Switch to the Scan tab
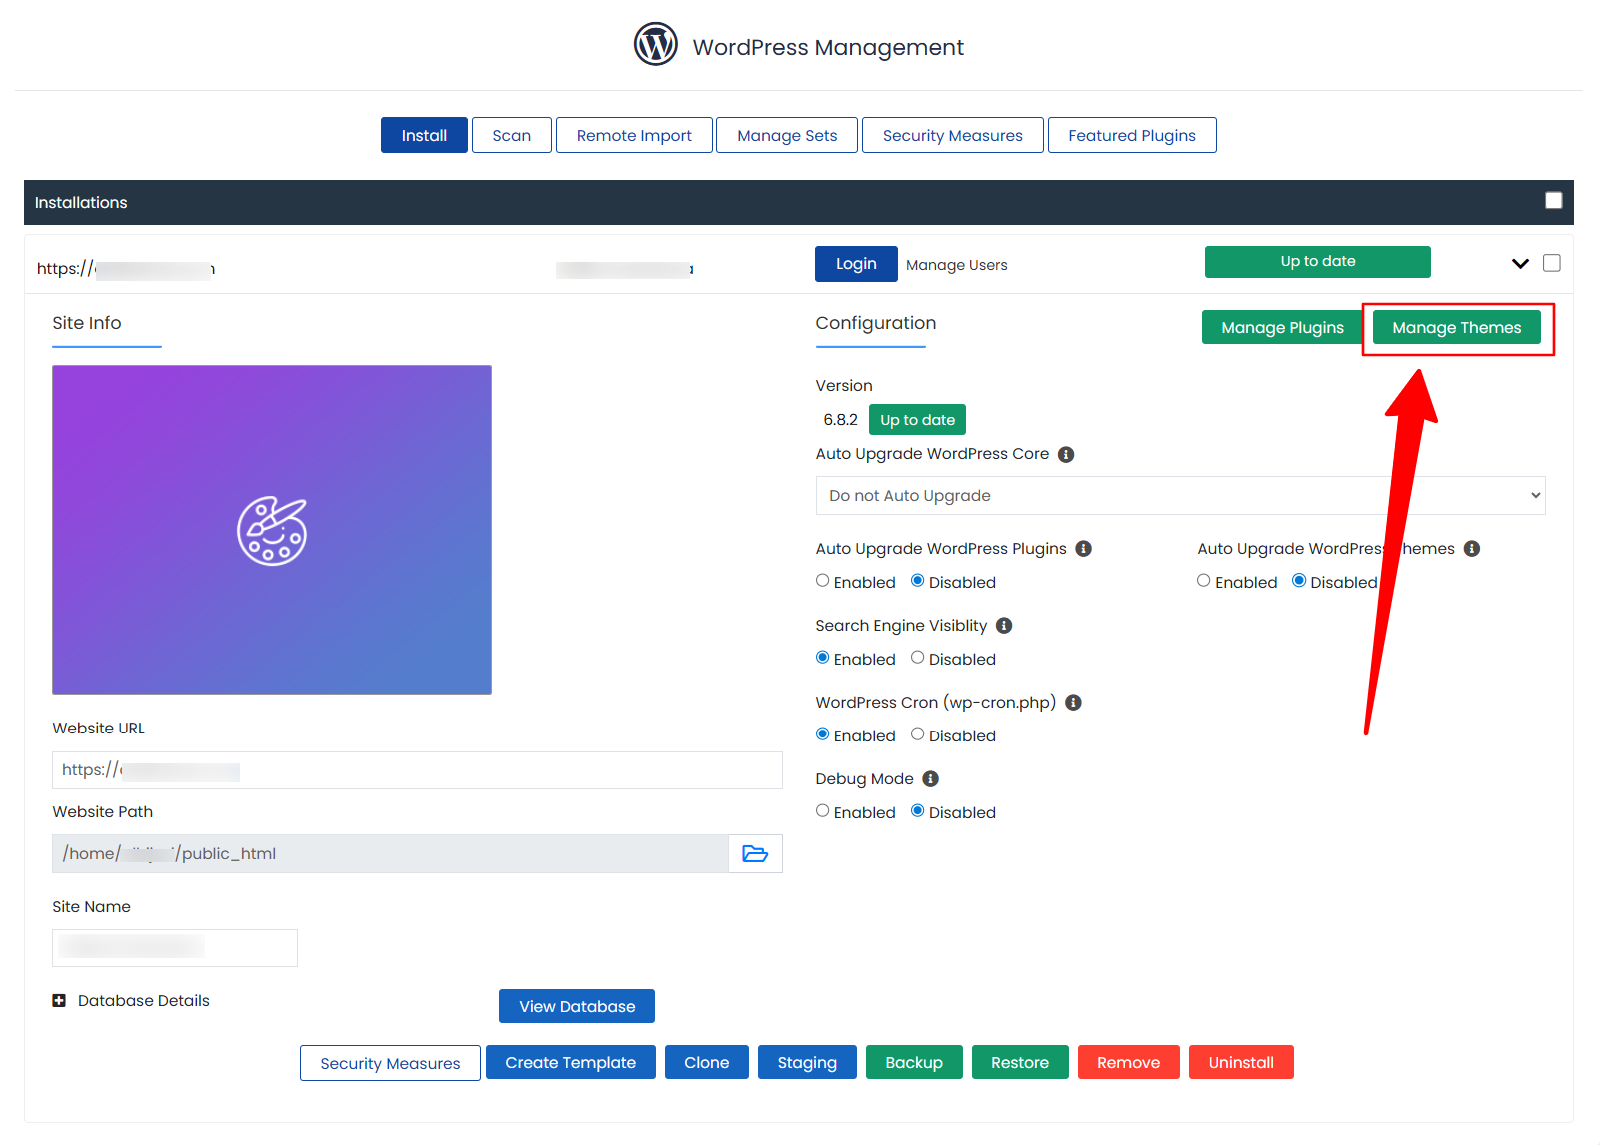 [x=512, y=135]
